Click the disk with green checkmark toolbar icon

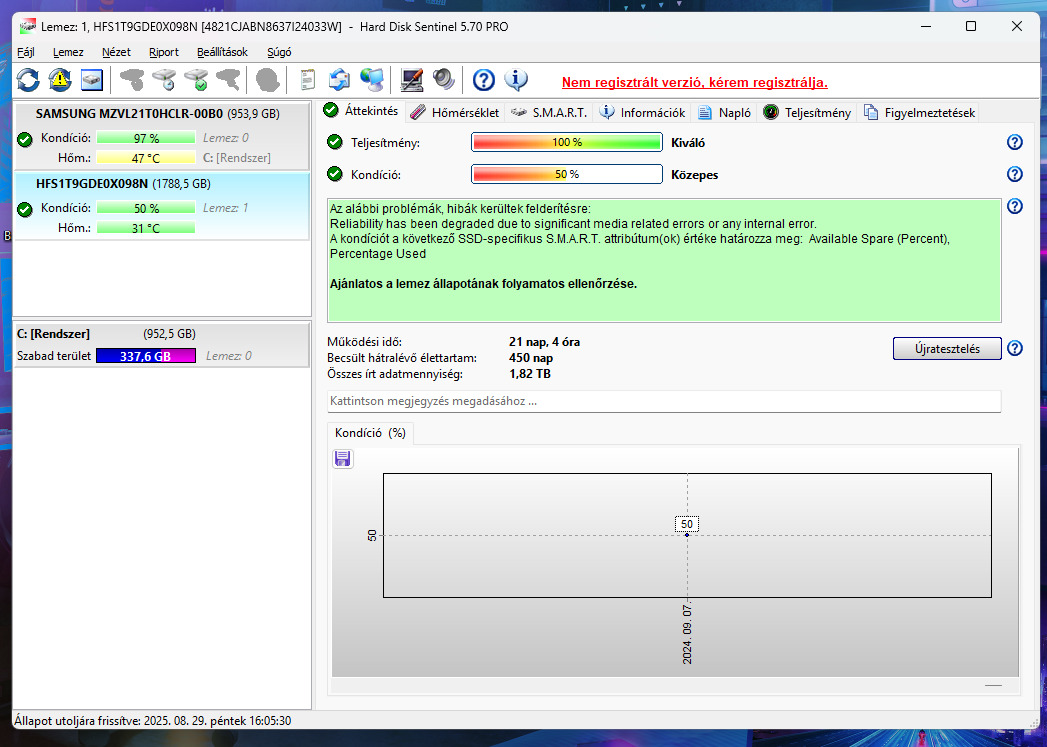point(197,80)
